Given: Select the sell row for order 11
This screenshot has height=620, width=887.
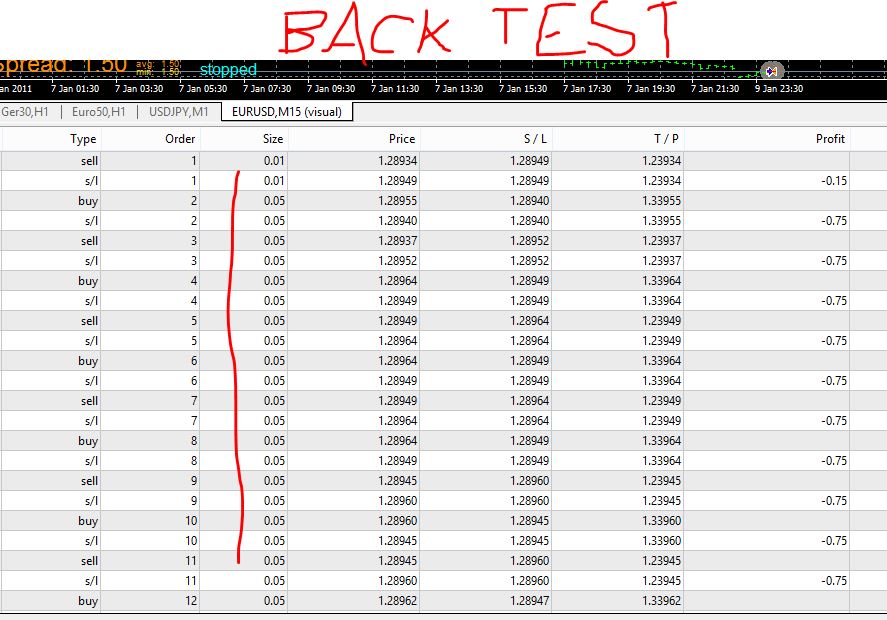Looking at the screenshot, I should (444, 561).
